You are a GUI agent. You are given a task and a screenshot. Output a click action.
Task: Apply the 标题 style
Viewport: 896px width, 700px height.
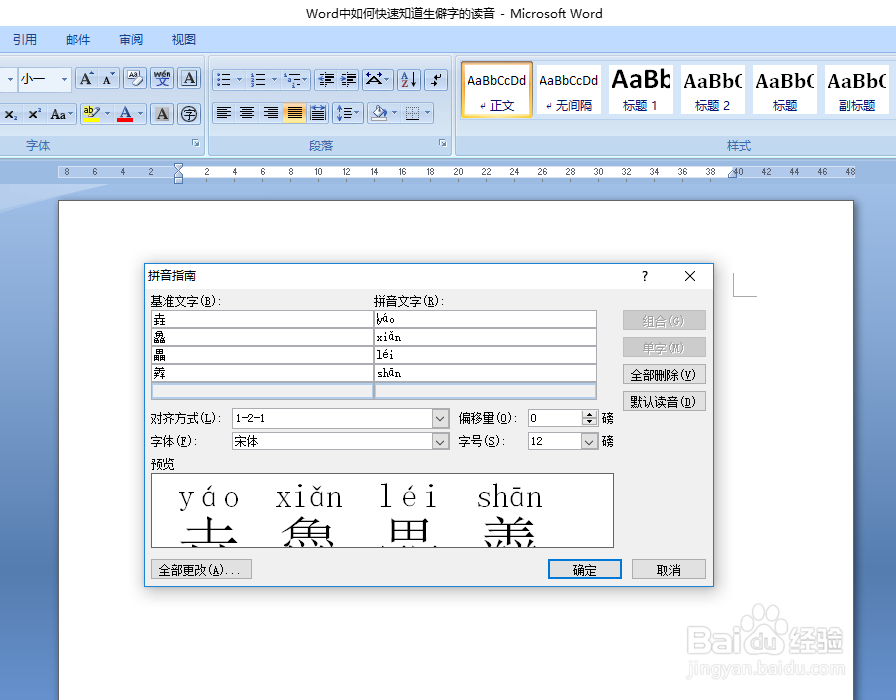point(785,90)
